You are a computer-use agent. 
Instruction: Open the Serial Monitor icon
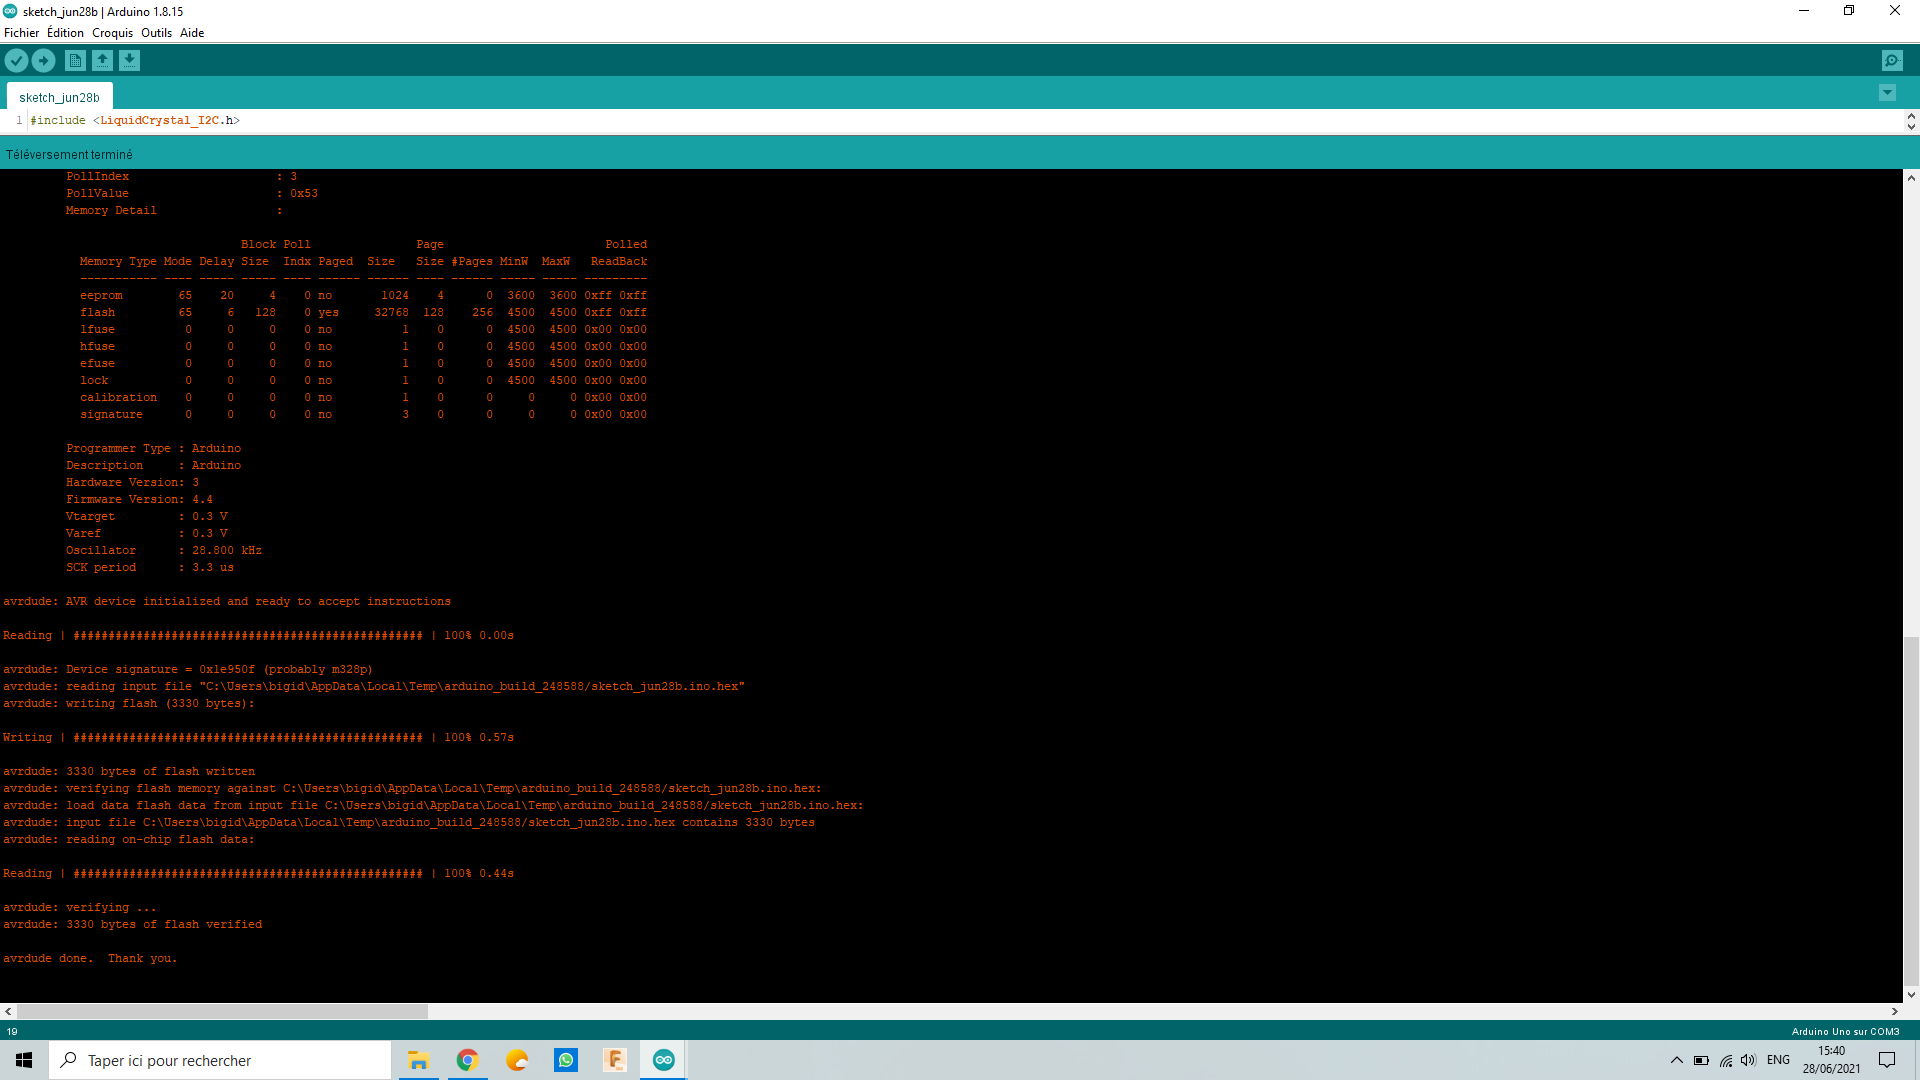click(x=1892, y=61)
